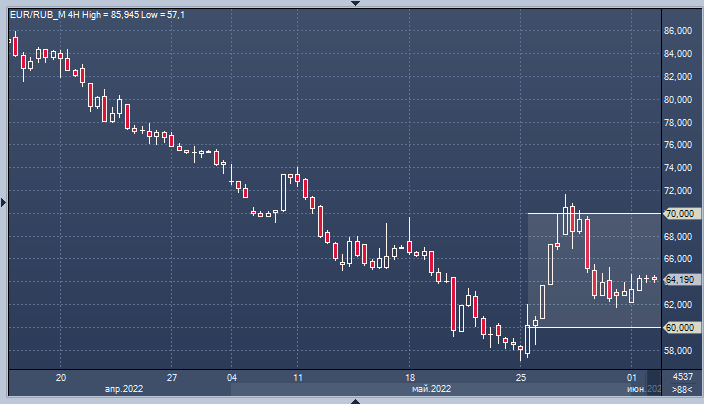The width and height of the screenshot is (704, 404).
Task: Select the 60,000 price level label
Action: coord(679,327)
